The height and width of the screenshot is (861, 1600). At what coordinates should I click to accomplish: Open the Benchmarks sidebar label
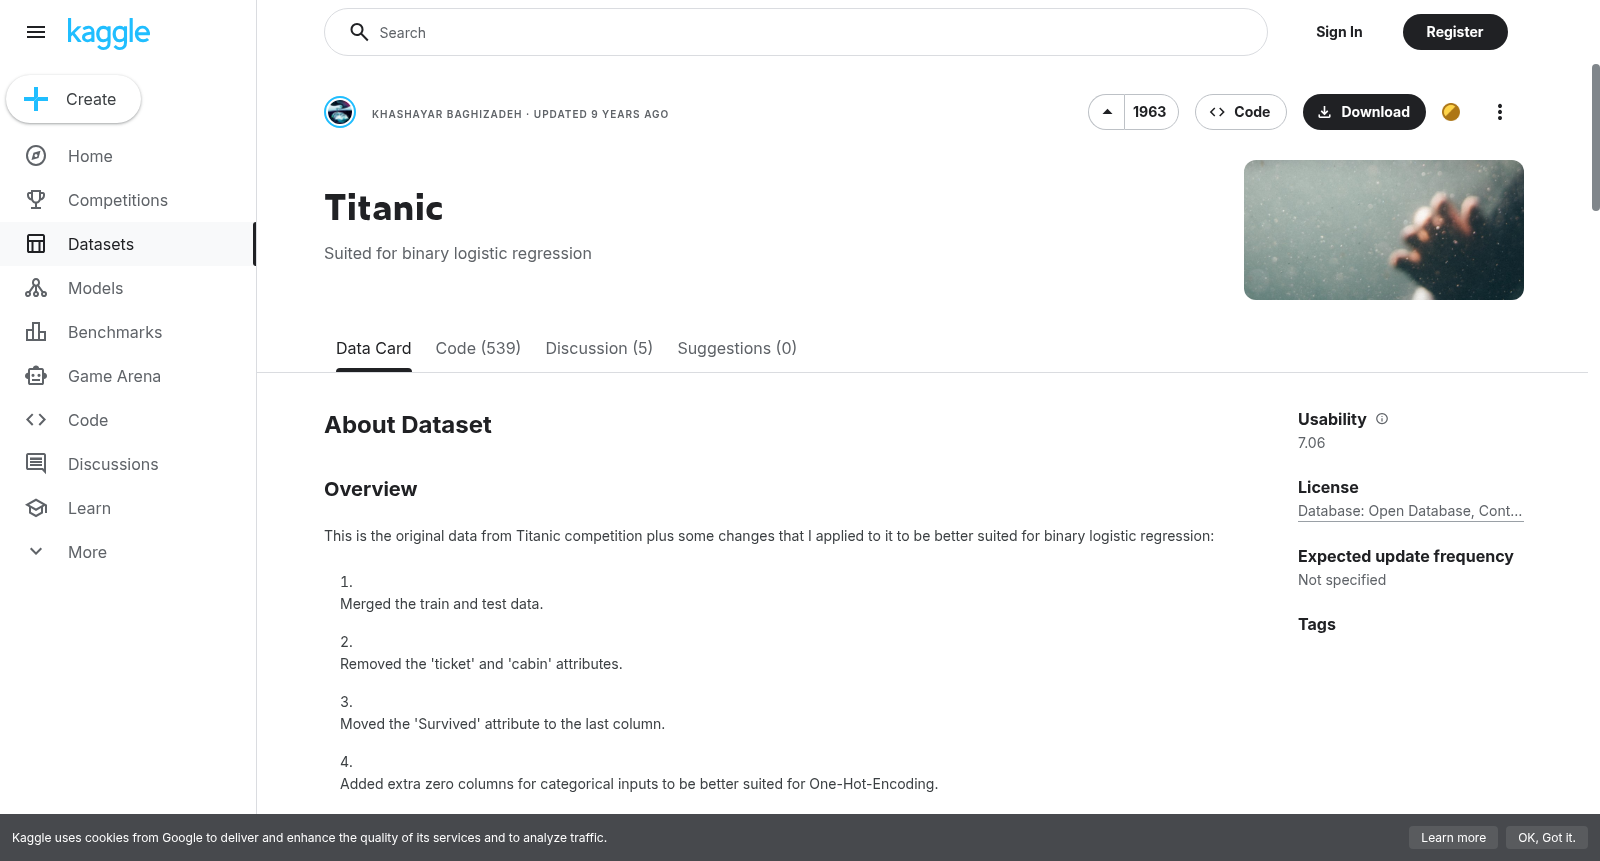point(115,332)
